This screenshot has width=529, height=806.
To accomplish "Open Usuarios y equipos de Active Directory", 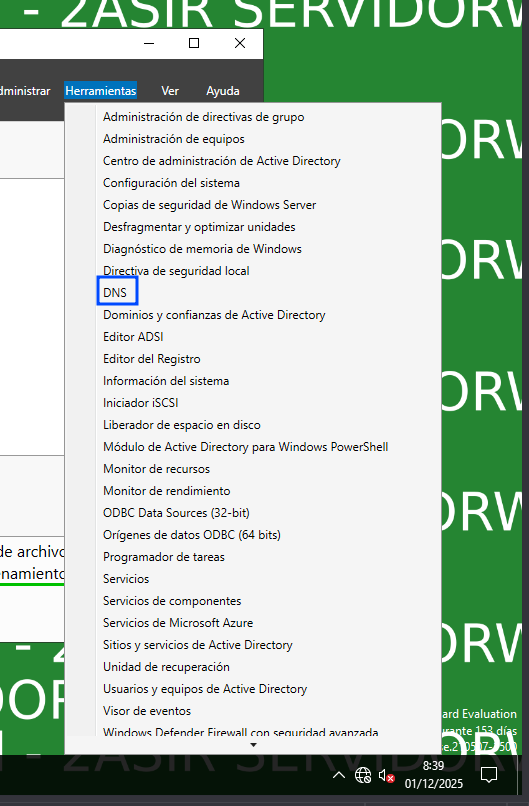I will point(205,689).
